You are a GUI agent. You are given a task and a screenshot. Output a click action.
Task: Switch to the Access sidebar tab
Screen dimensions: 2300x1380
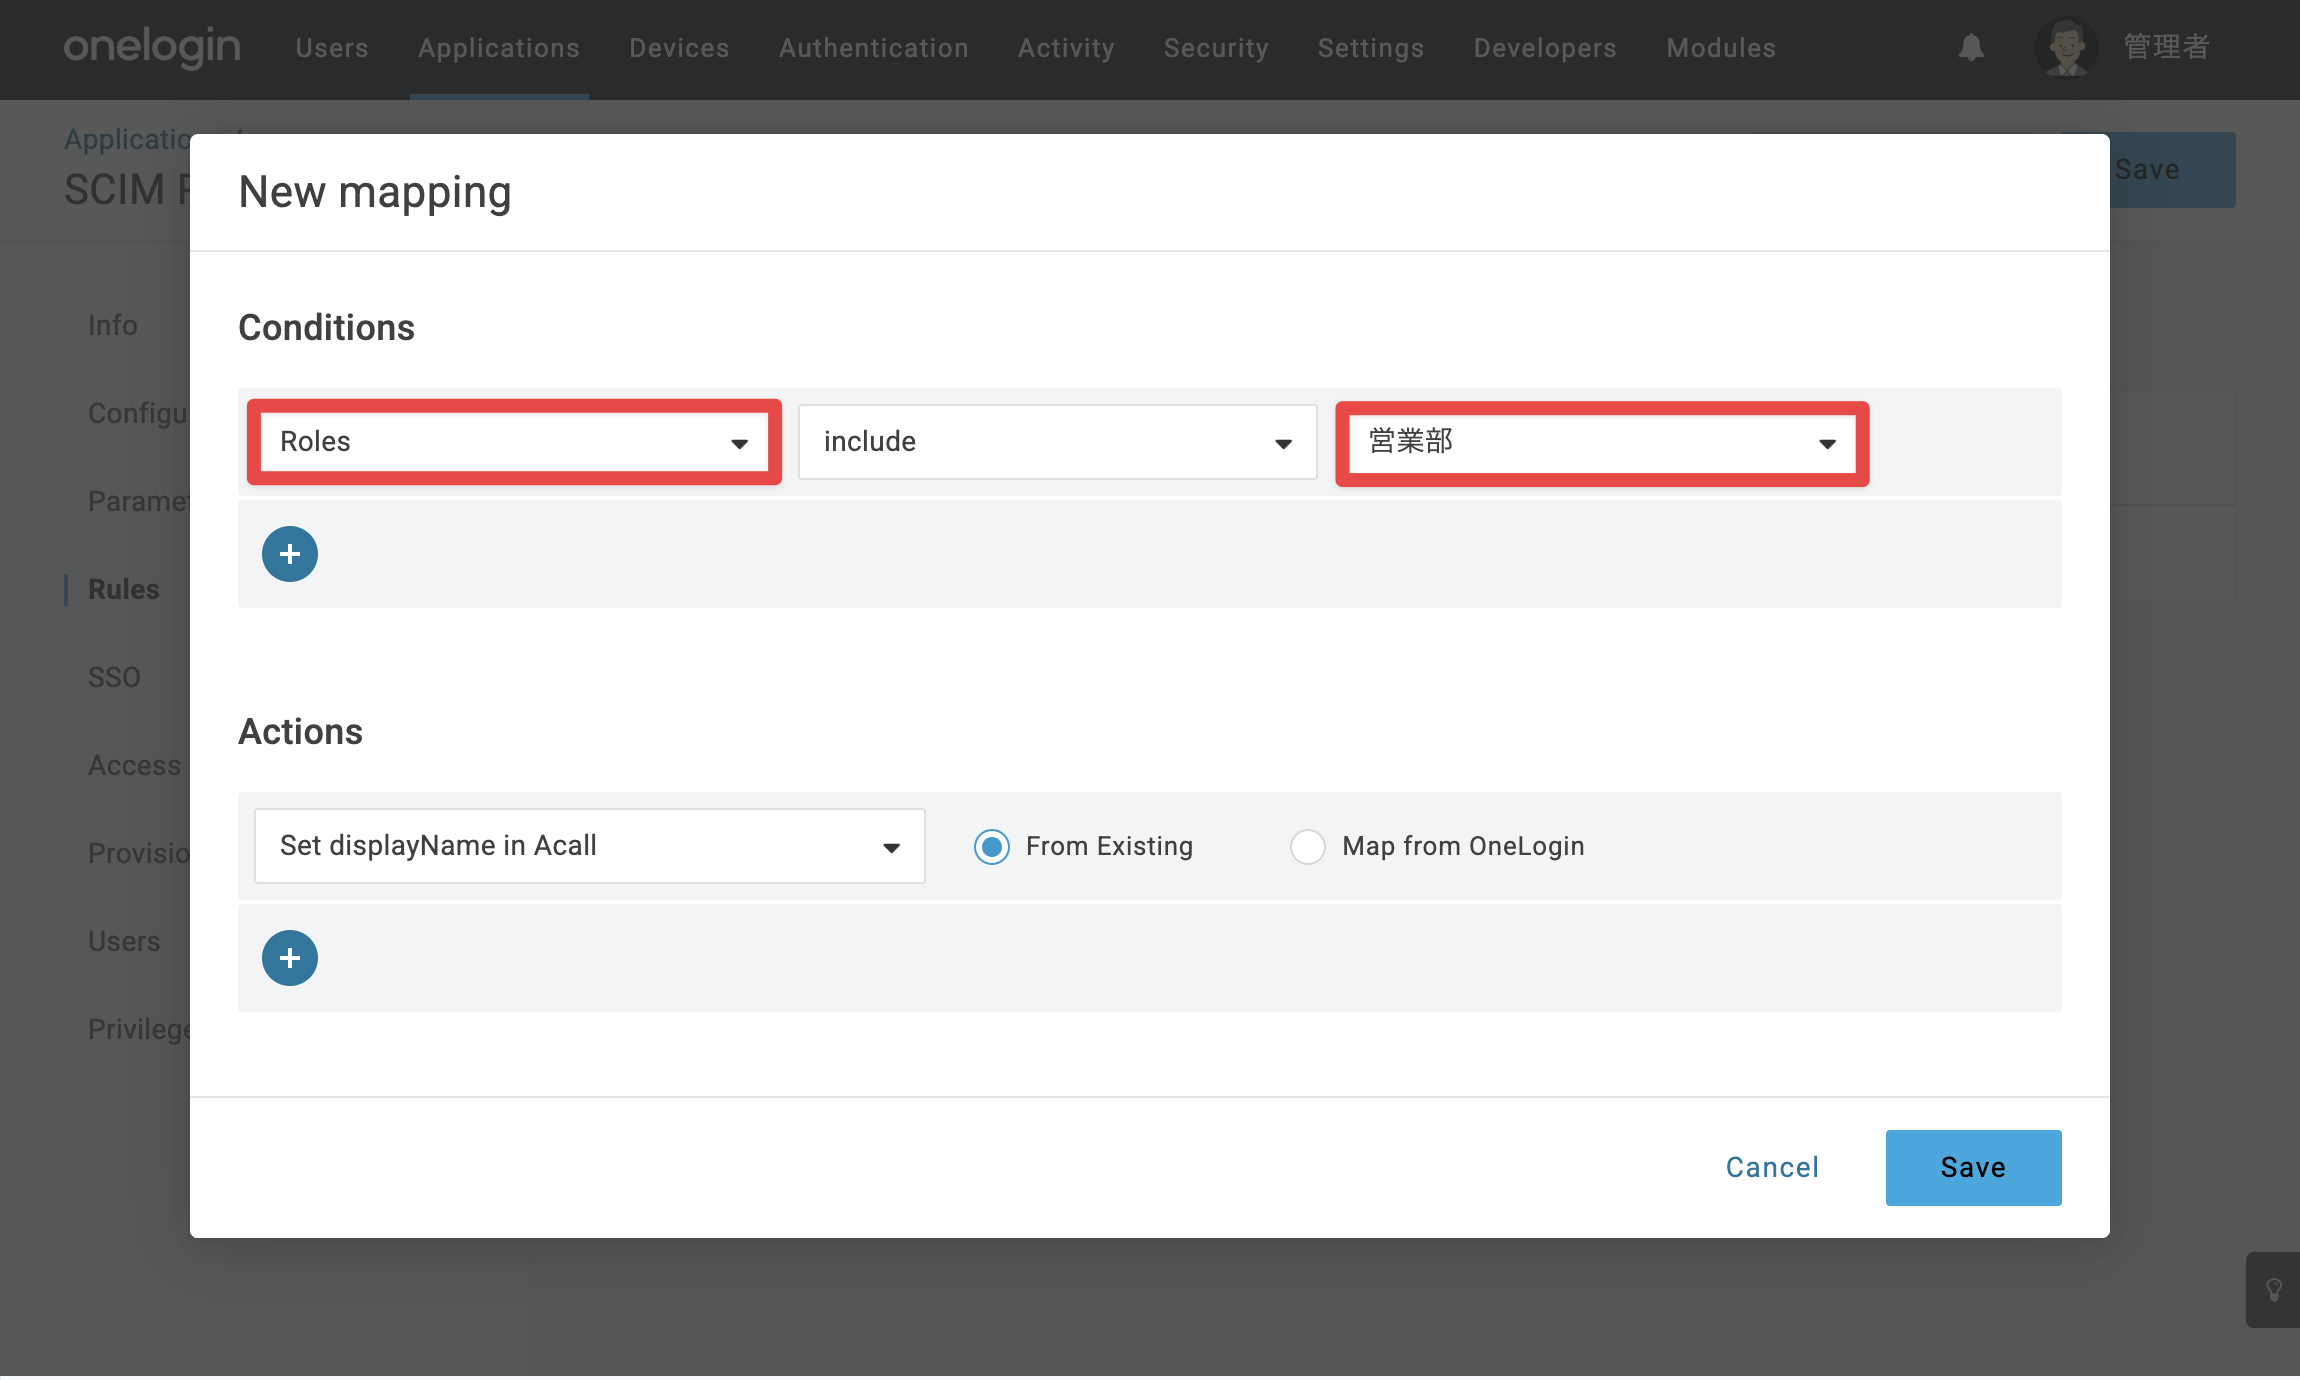point(135,765)
